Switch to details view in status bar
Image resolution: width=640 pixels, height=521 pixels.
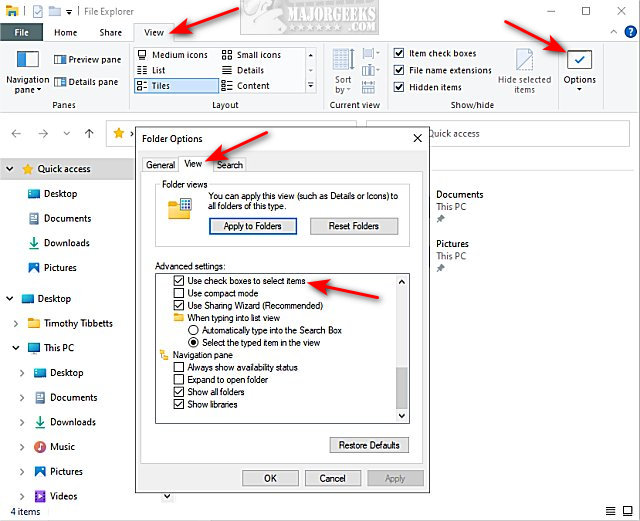610,511
